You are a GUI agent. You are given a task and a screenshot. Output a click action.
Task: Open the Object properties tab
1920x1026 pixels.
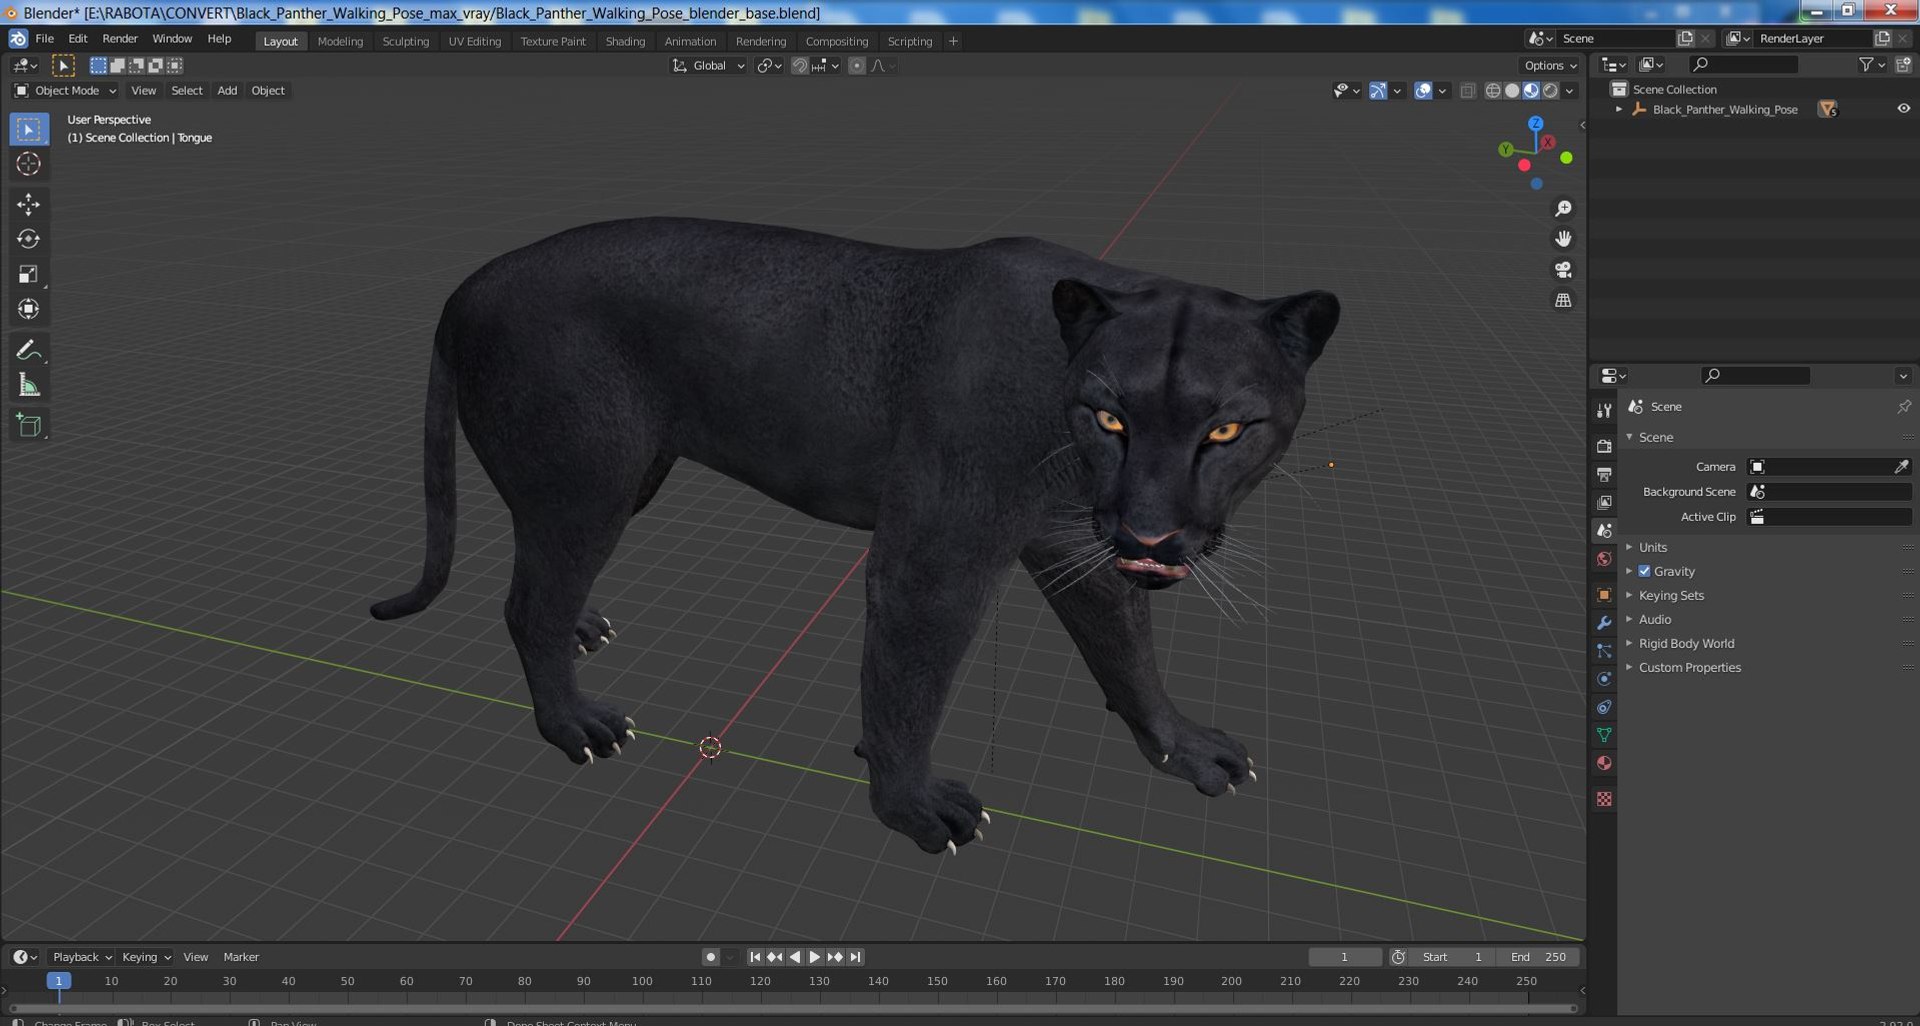click(1604, 595)
